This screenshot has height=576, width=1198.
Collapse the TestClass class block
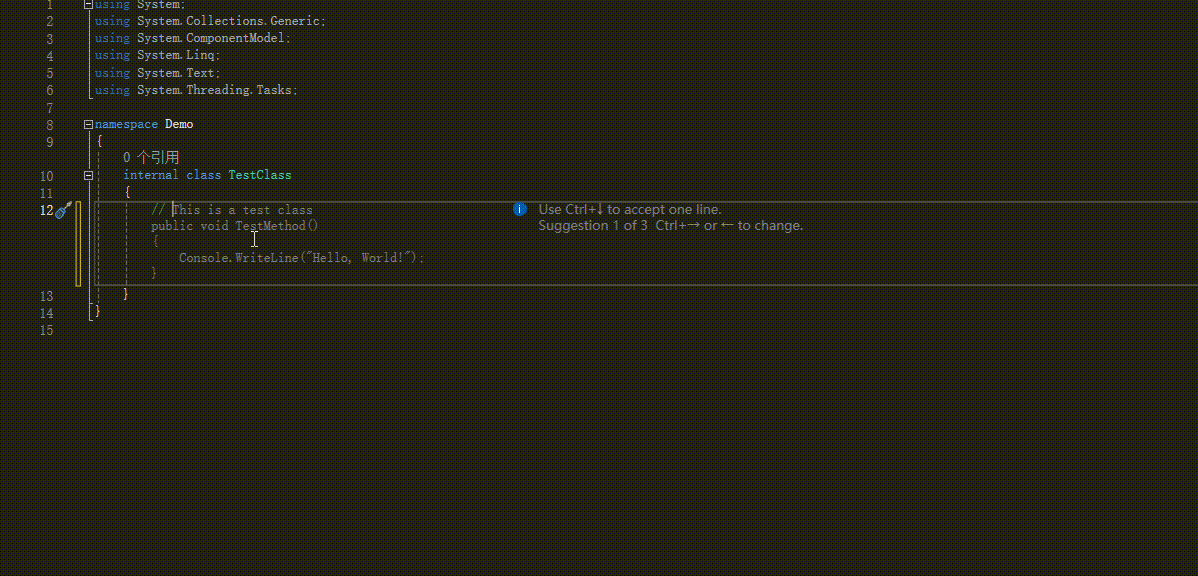[x=89, y=176]
